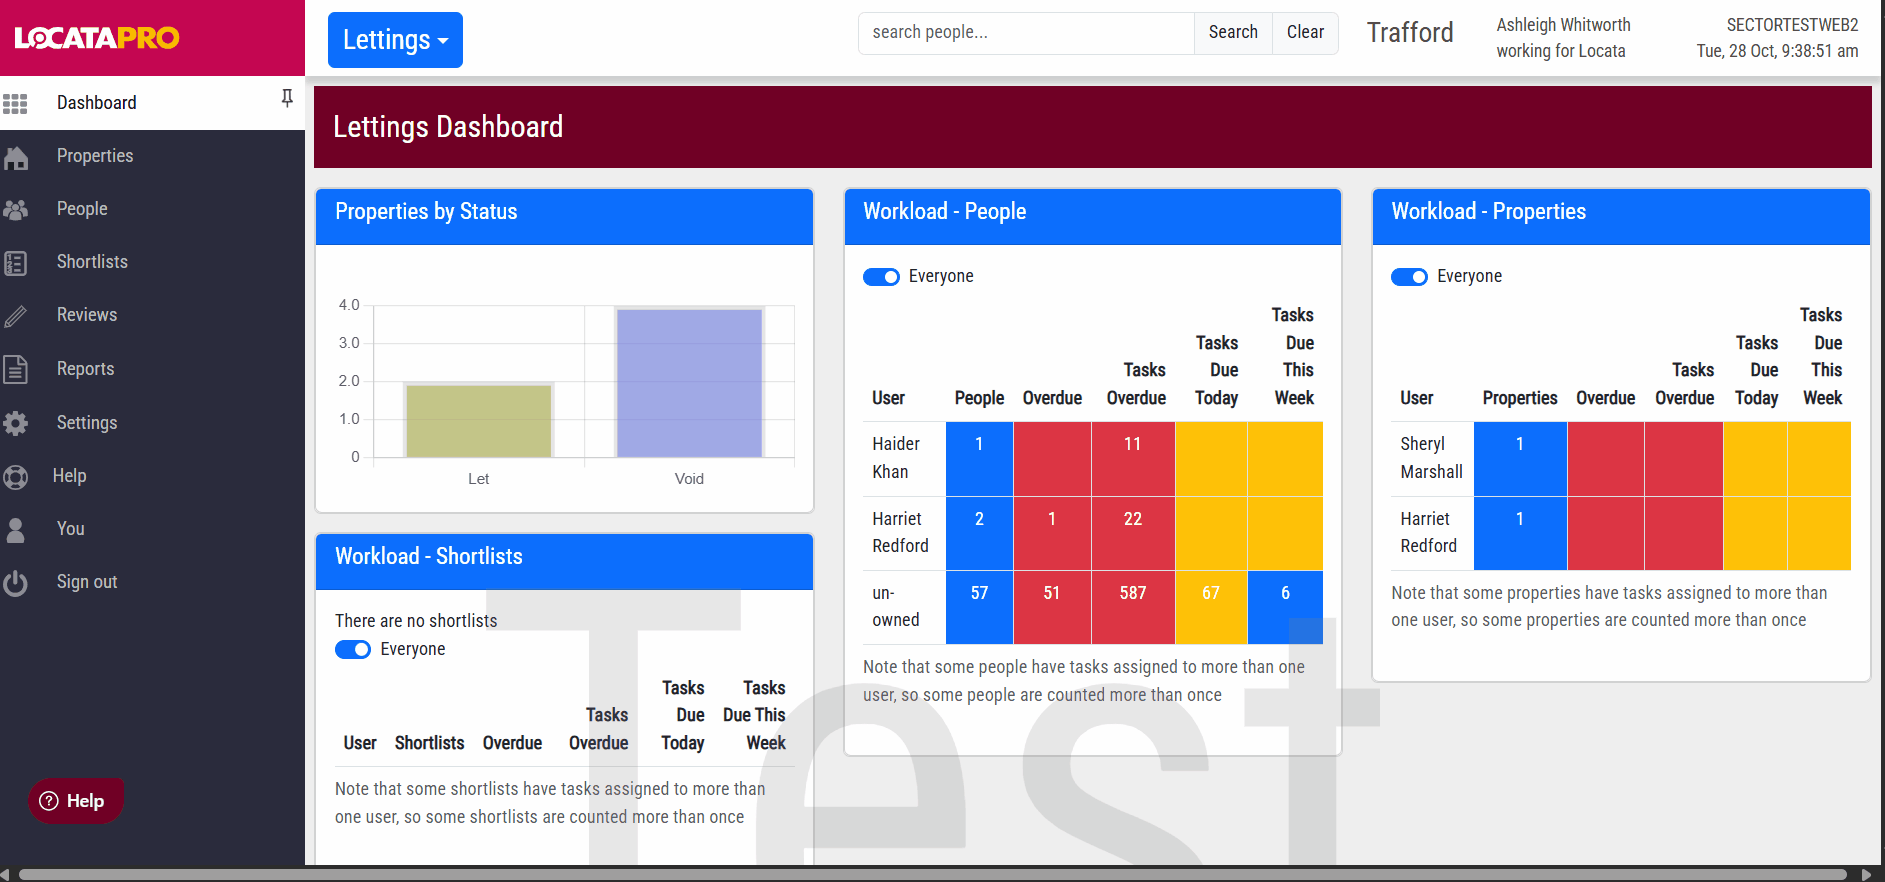Click Harriet Redford's People count 2
Screen dimensions: 1885x882
979,534
